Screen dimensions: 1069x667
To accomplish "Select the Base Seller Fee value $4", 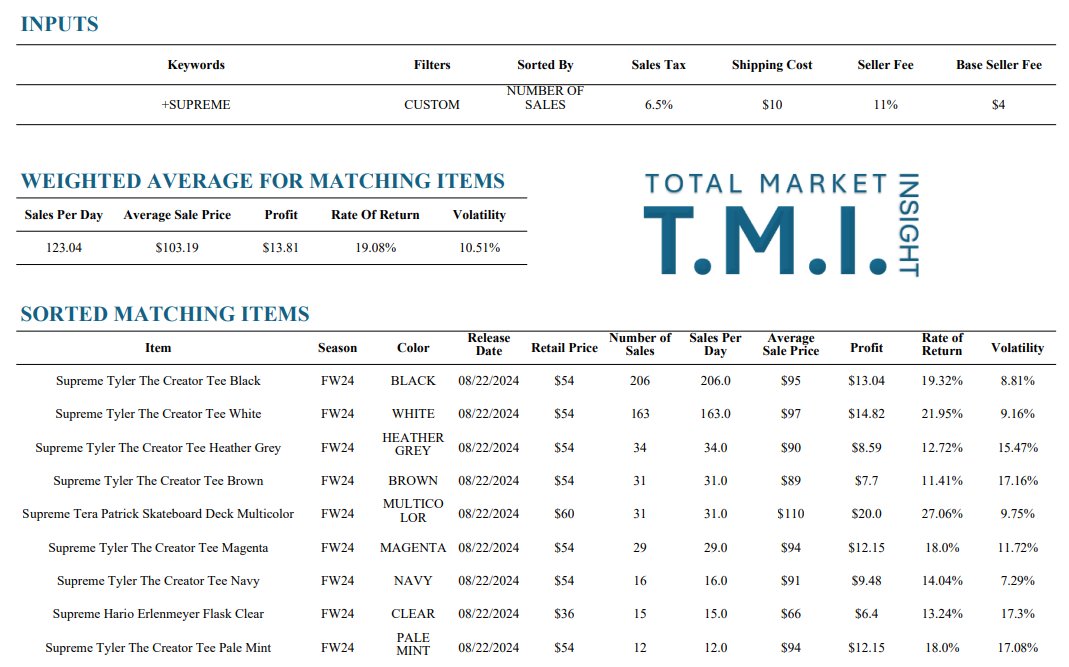I will [998, 104].
